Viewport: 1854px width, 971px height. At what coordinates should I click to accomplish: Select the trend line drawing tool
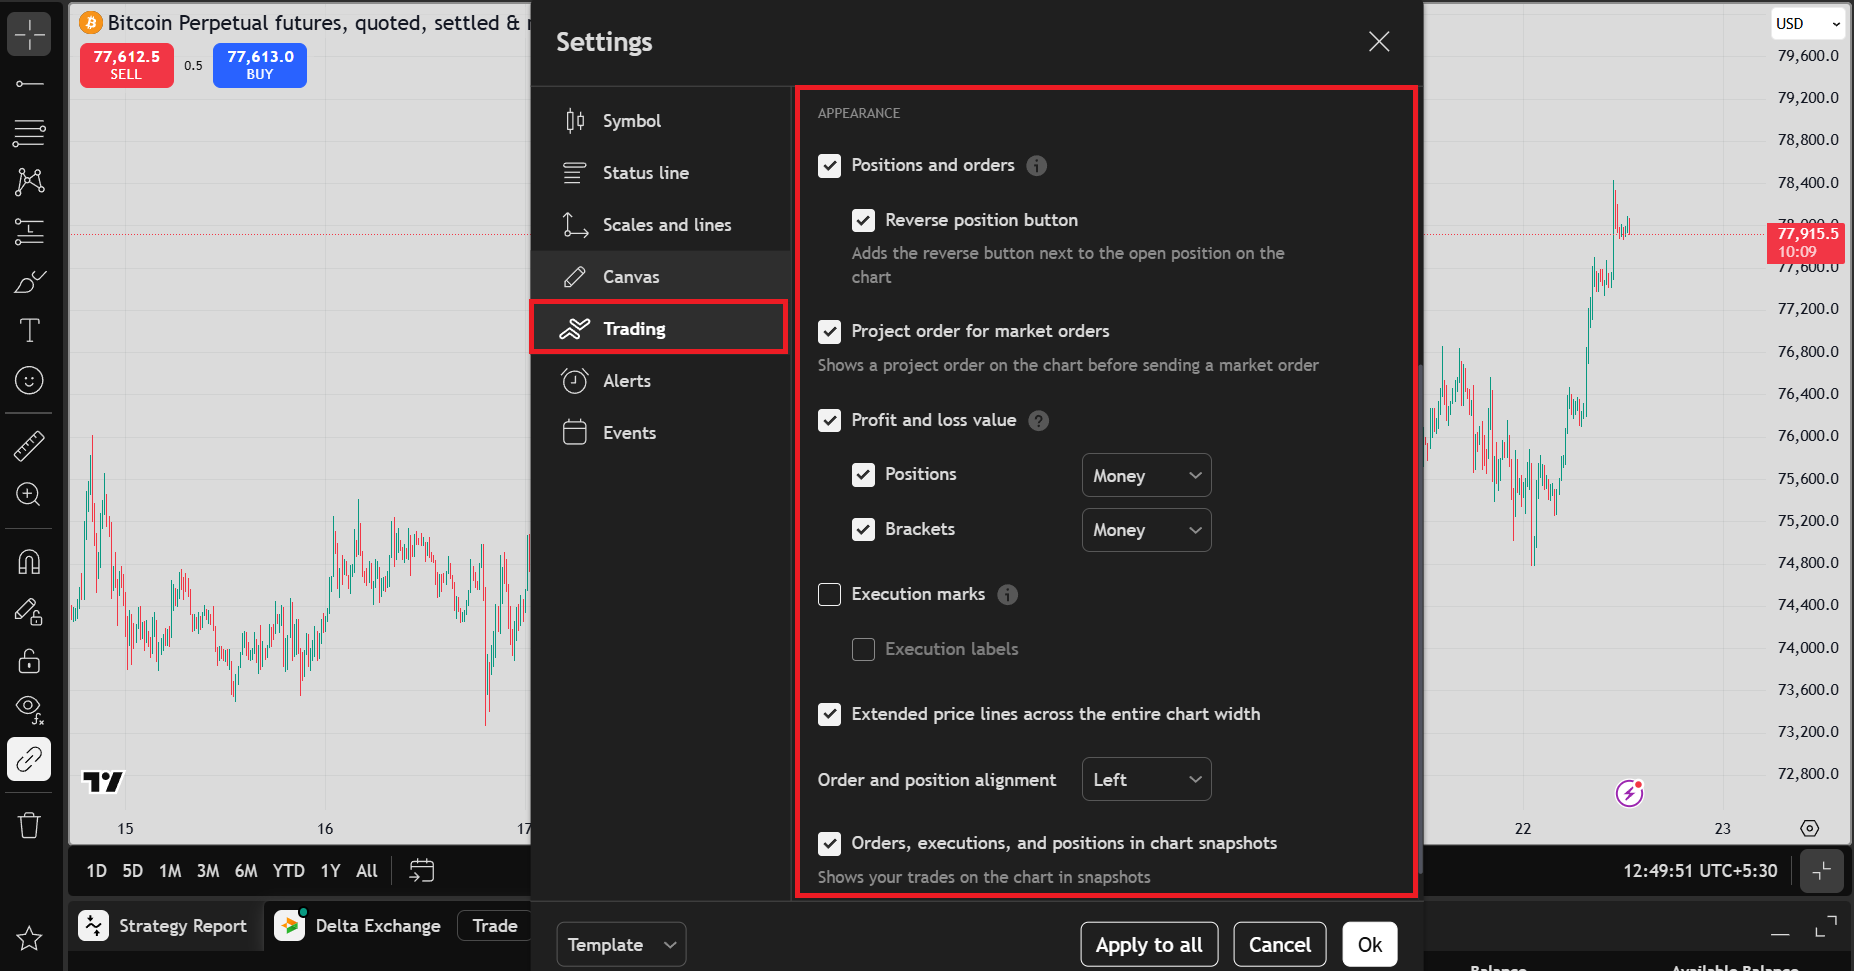29,84
